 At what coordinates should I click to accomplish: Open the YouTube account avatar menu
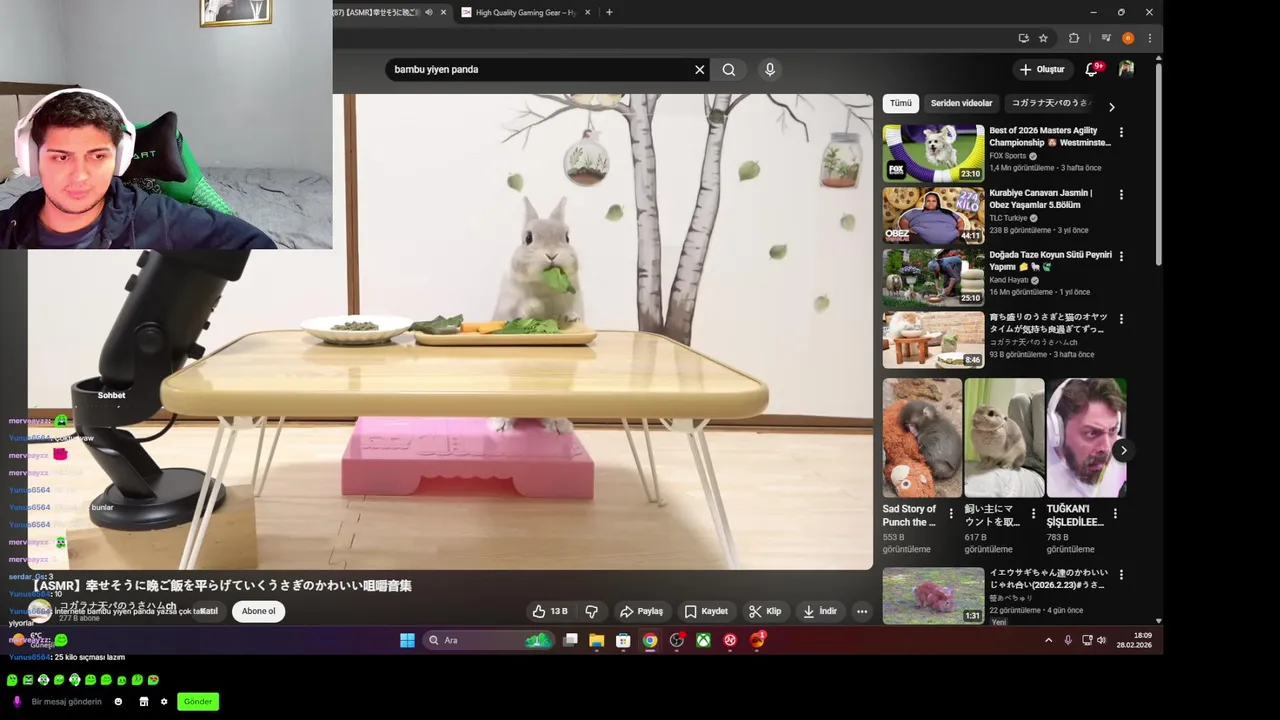click(x=1126, y=69)
